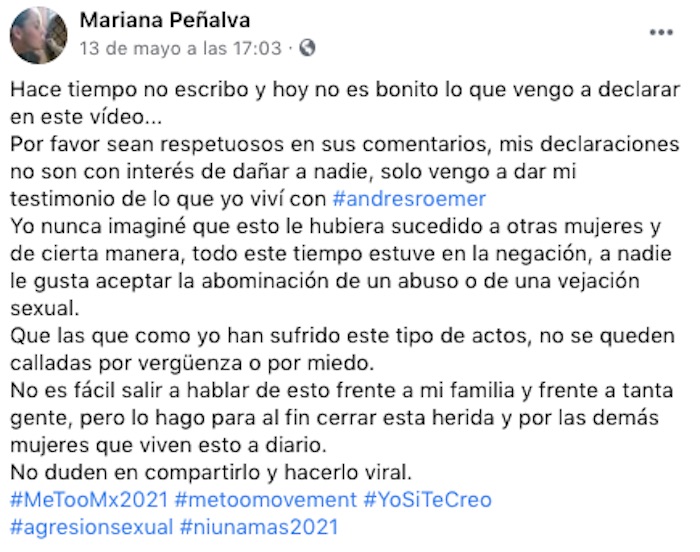700x552 pixels.
Task: Open the #metoomovement hashtag
Action: coord(266,499)
